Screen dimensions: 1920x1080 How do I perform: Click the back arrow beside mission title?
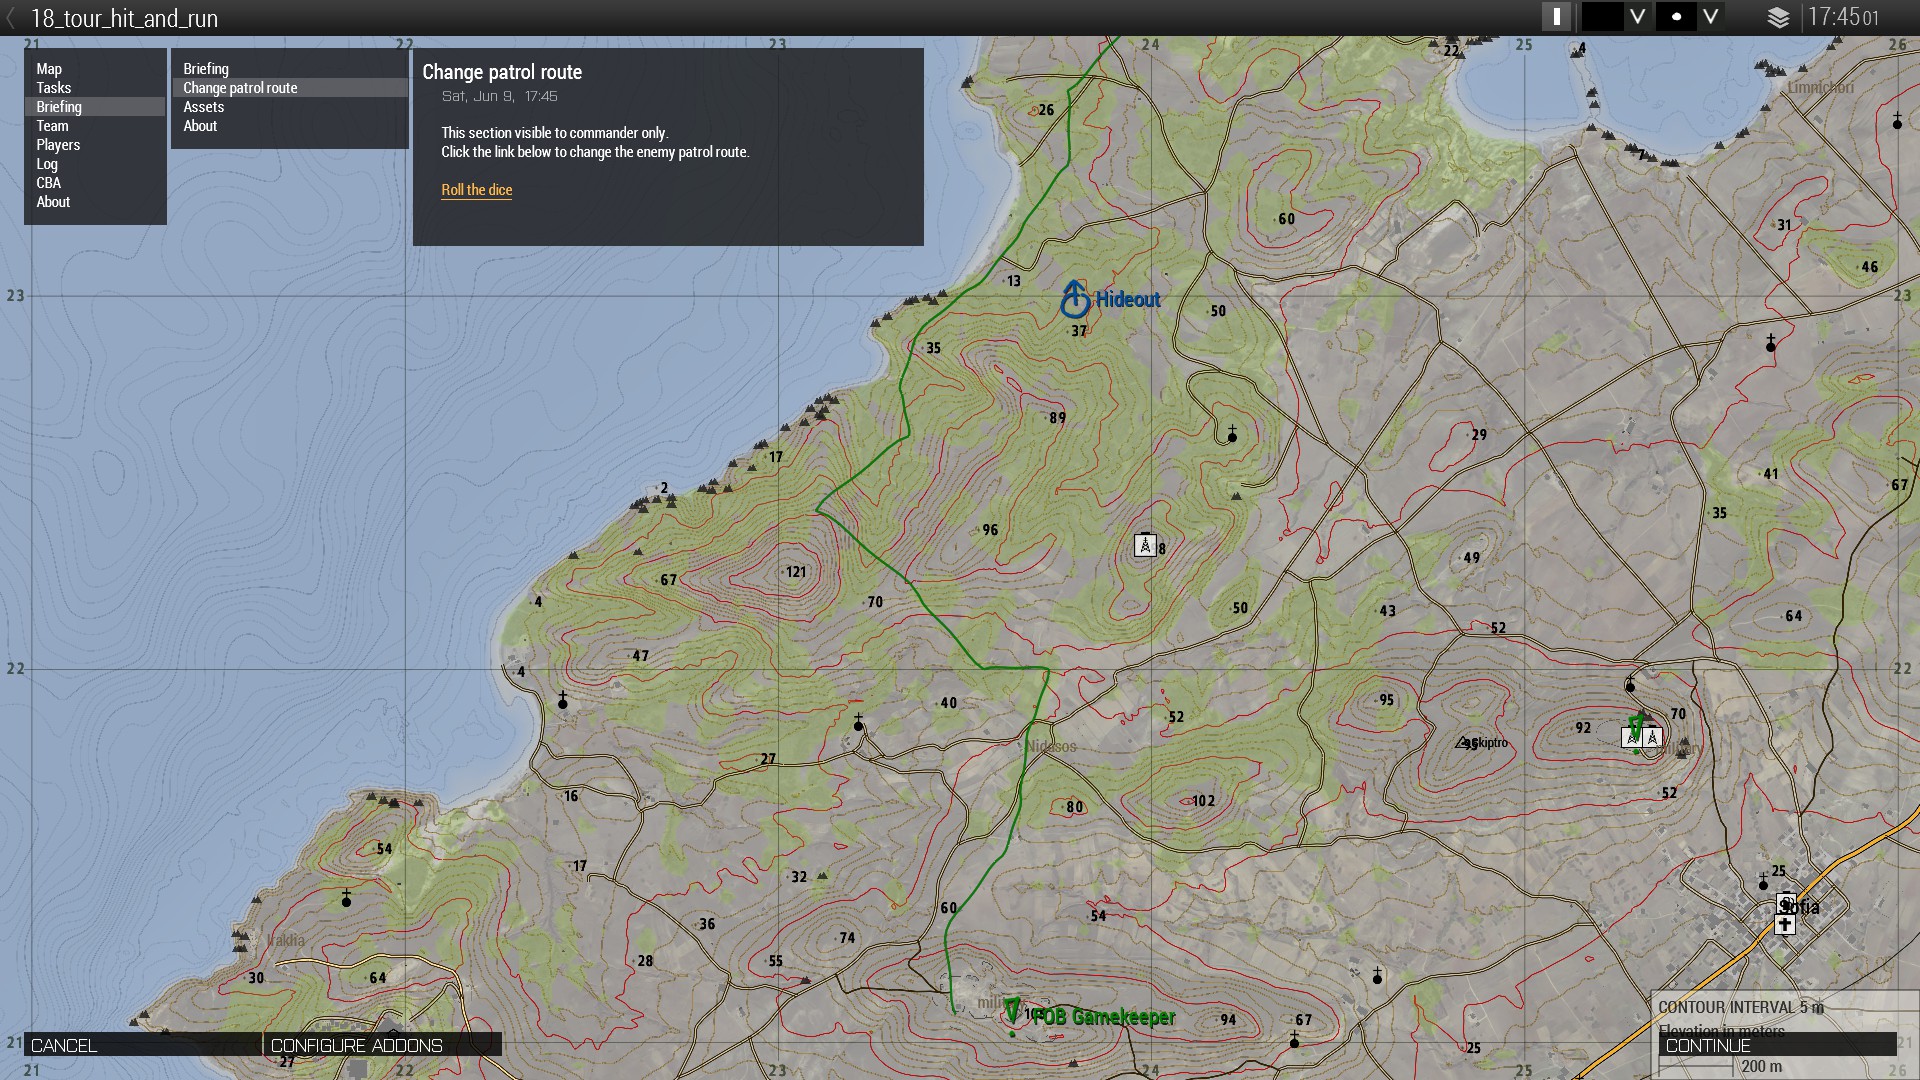pyautogui.click(x=11, y=18)
